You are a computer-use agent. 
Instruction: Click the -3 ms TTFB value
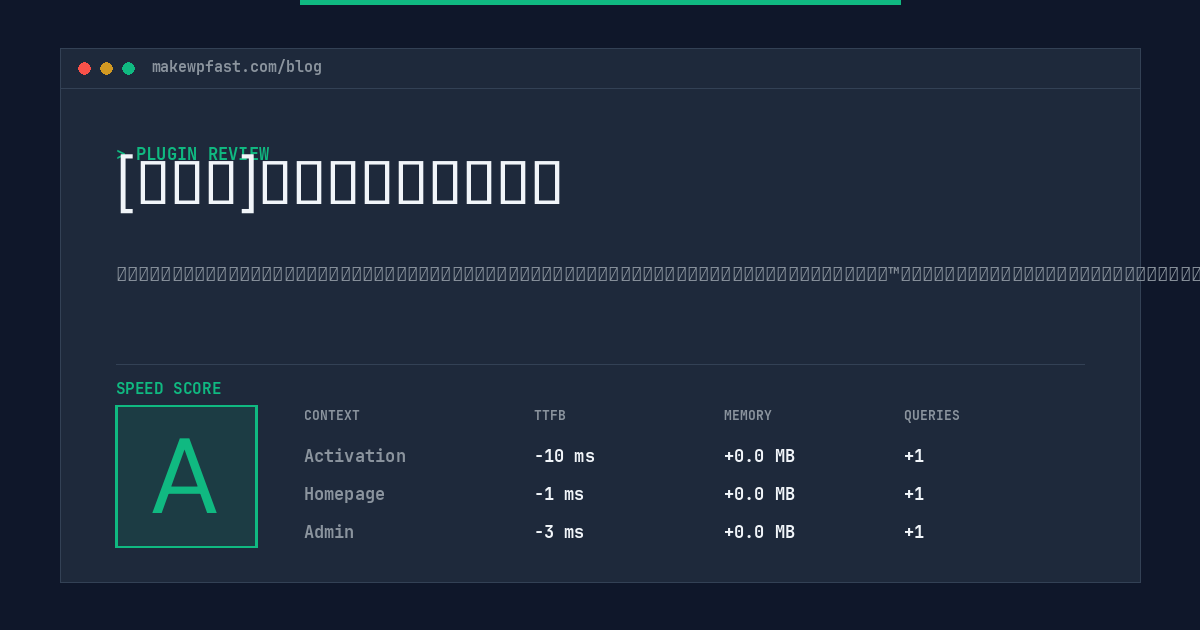[x=559, y=532]
